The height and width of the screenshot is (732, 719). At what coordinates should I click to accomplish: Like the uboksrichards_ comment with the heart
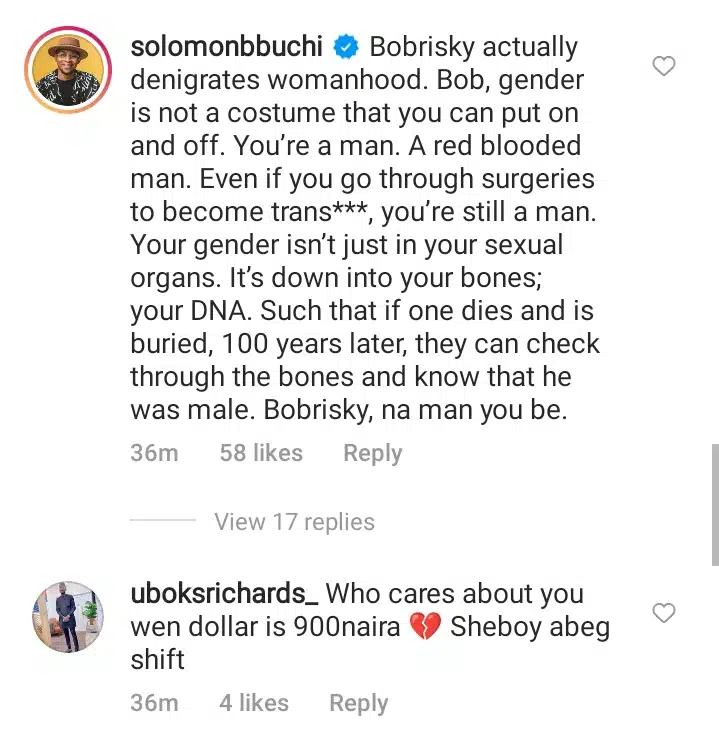pyautogui.click(x=664, y=612)
